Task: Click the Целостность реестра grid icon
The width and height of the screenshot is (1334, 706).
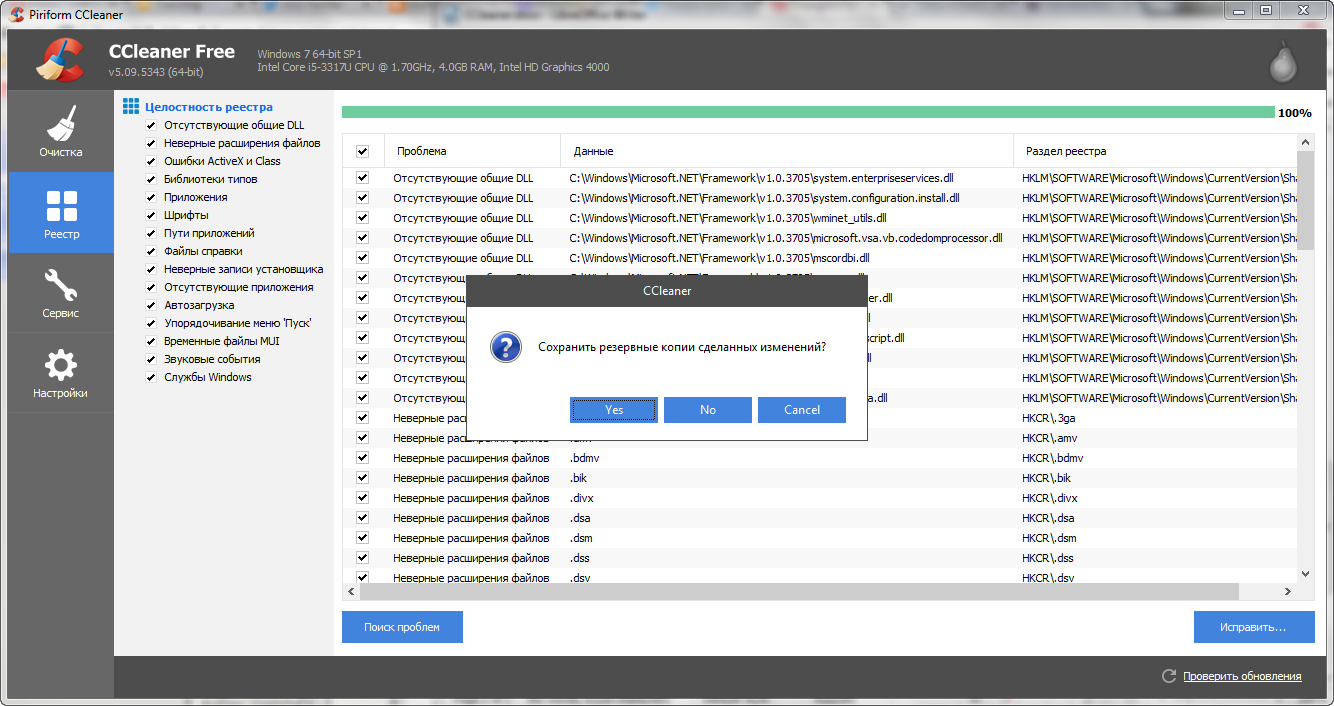Action: click(x=131, y=106)
